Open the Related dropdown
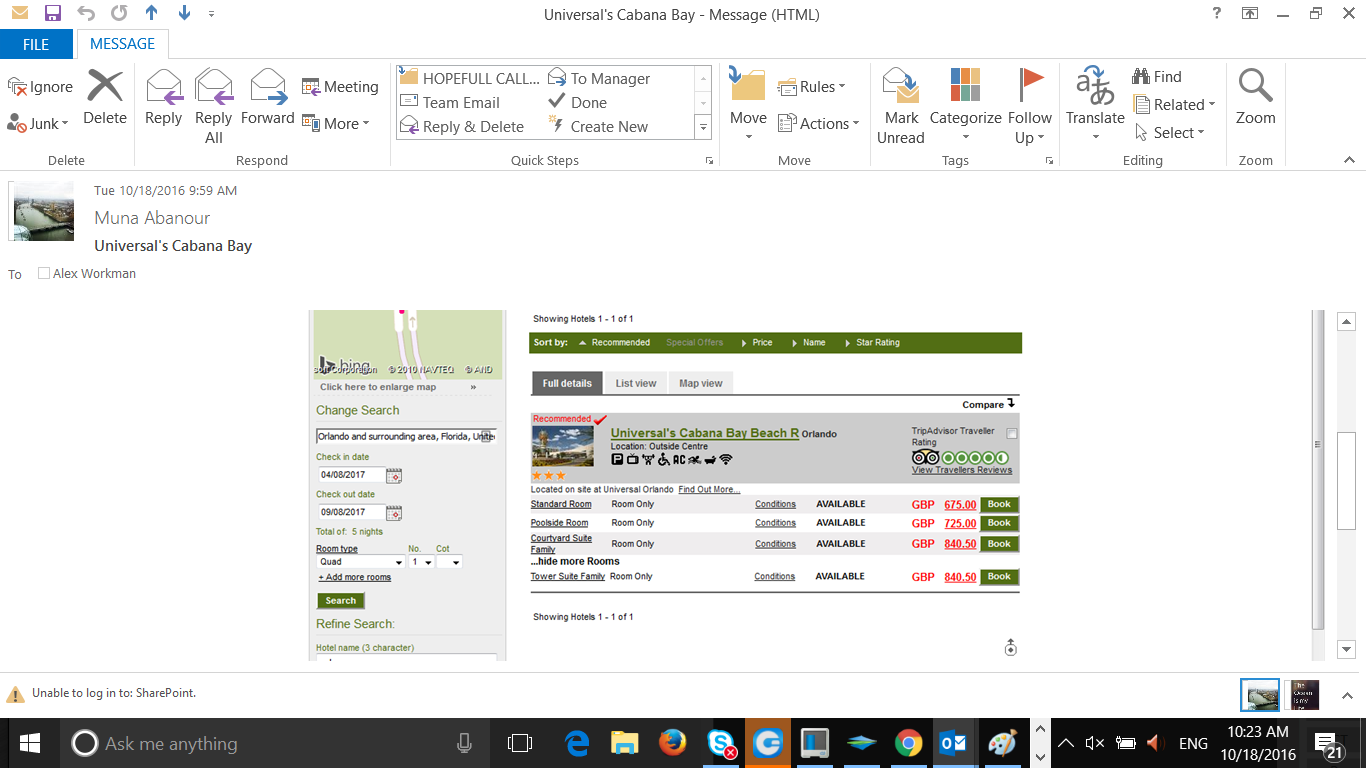 [x=1174, y=104]
